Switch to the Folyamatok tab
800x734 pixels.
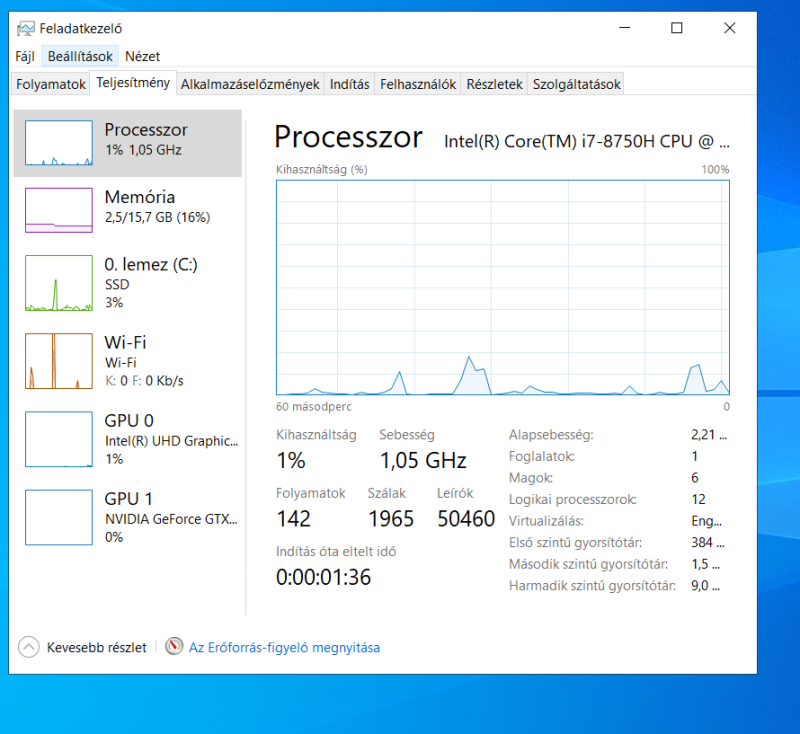click(x=51, y=84)
